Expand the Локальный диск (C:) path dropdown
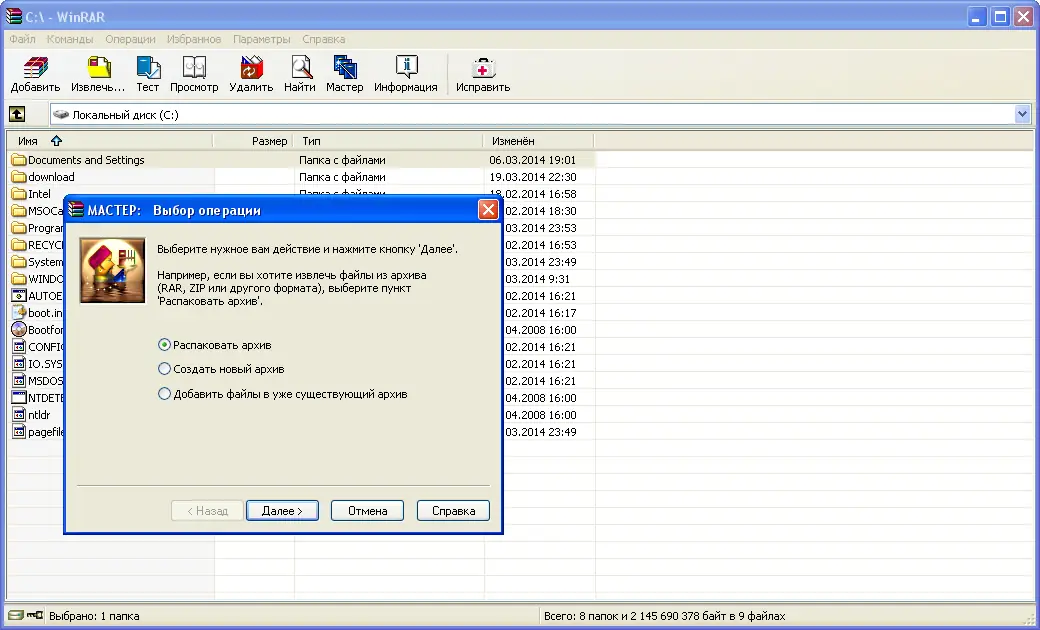Image resolution: width=1040 pixels, height=630 pixels. [x=1022, y=114]
